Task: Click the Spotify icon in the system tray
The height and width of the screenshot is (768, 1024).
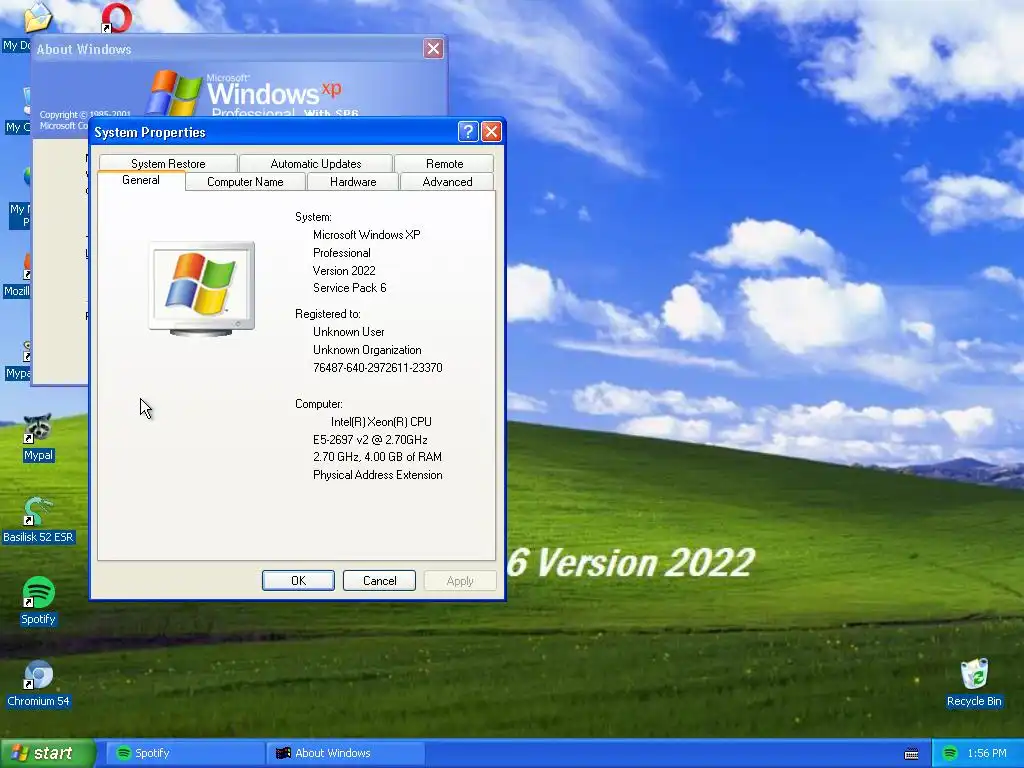Action: coord(950,753)
